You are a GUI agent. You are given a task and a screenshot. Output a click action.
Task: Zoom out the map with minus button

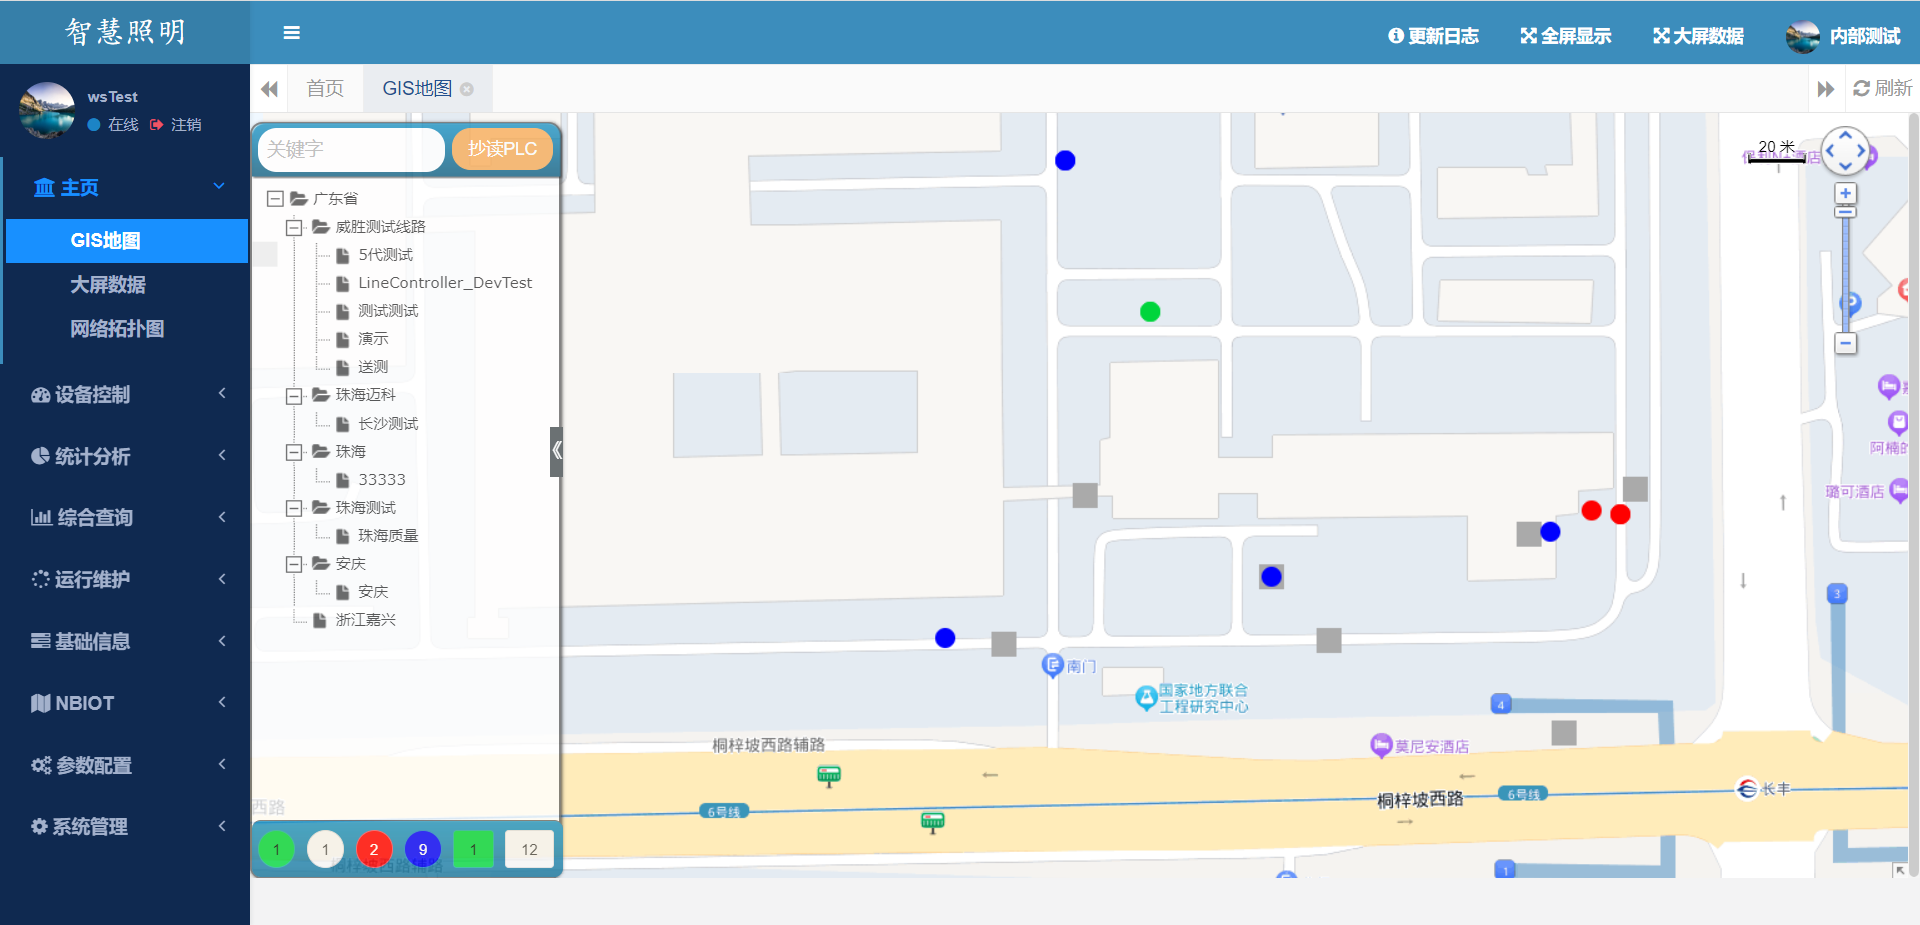click(x=1846, y=344)
